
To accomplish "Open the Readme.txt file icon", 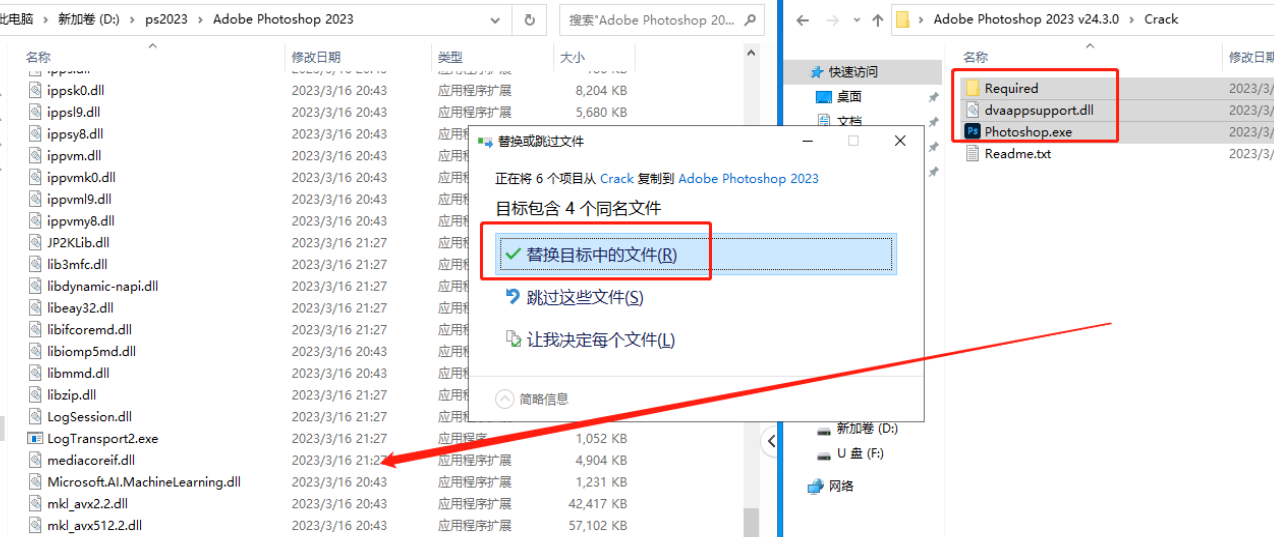I will click(x=972, y=154).
